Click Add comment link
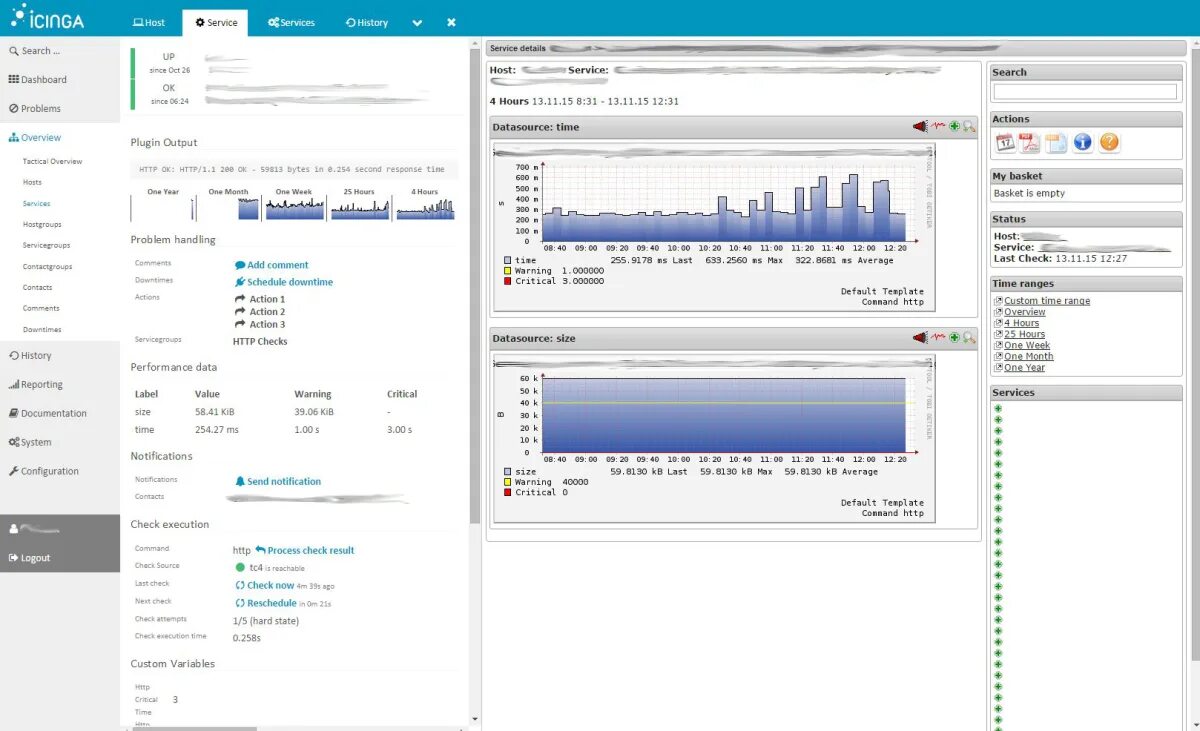 click(x=272, y=265)
